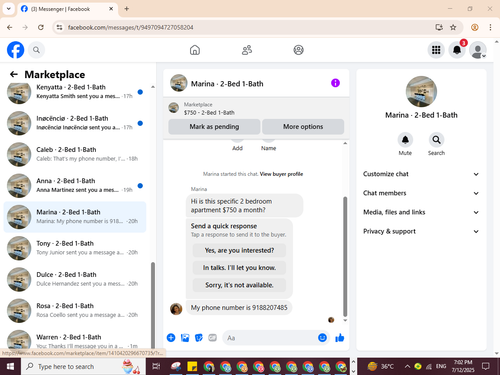Reload the page in Chrome
Screen dimensions: 500x375
41,27
